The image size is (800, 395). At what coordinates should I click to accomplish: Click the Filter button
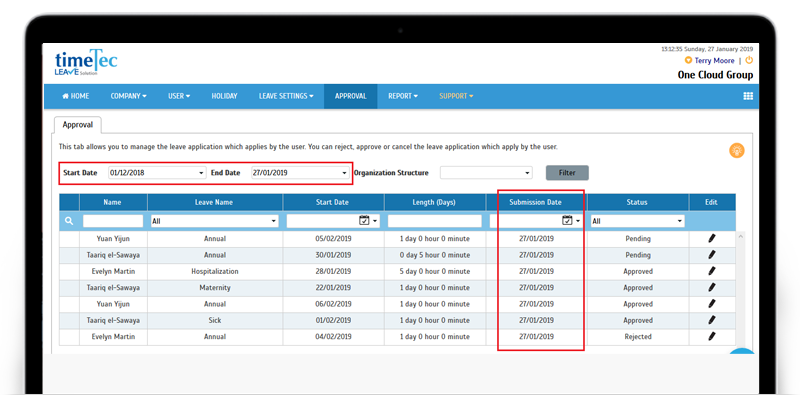(567, 173)
